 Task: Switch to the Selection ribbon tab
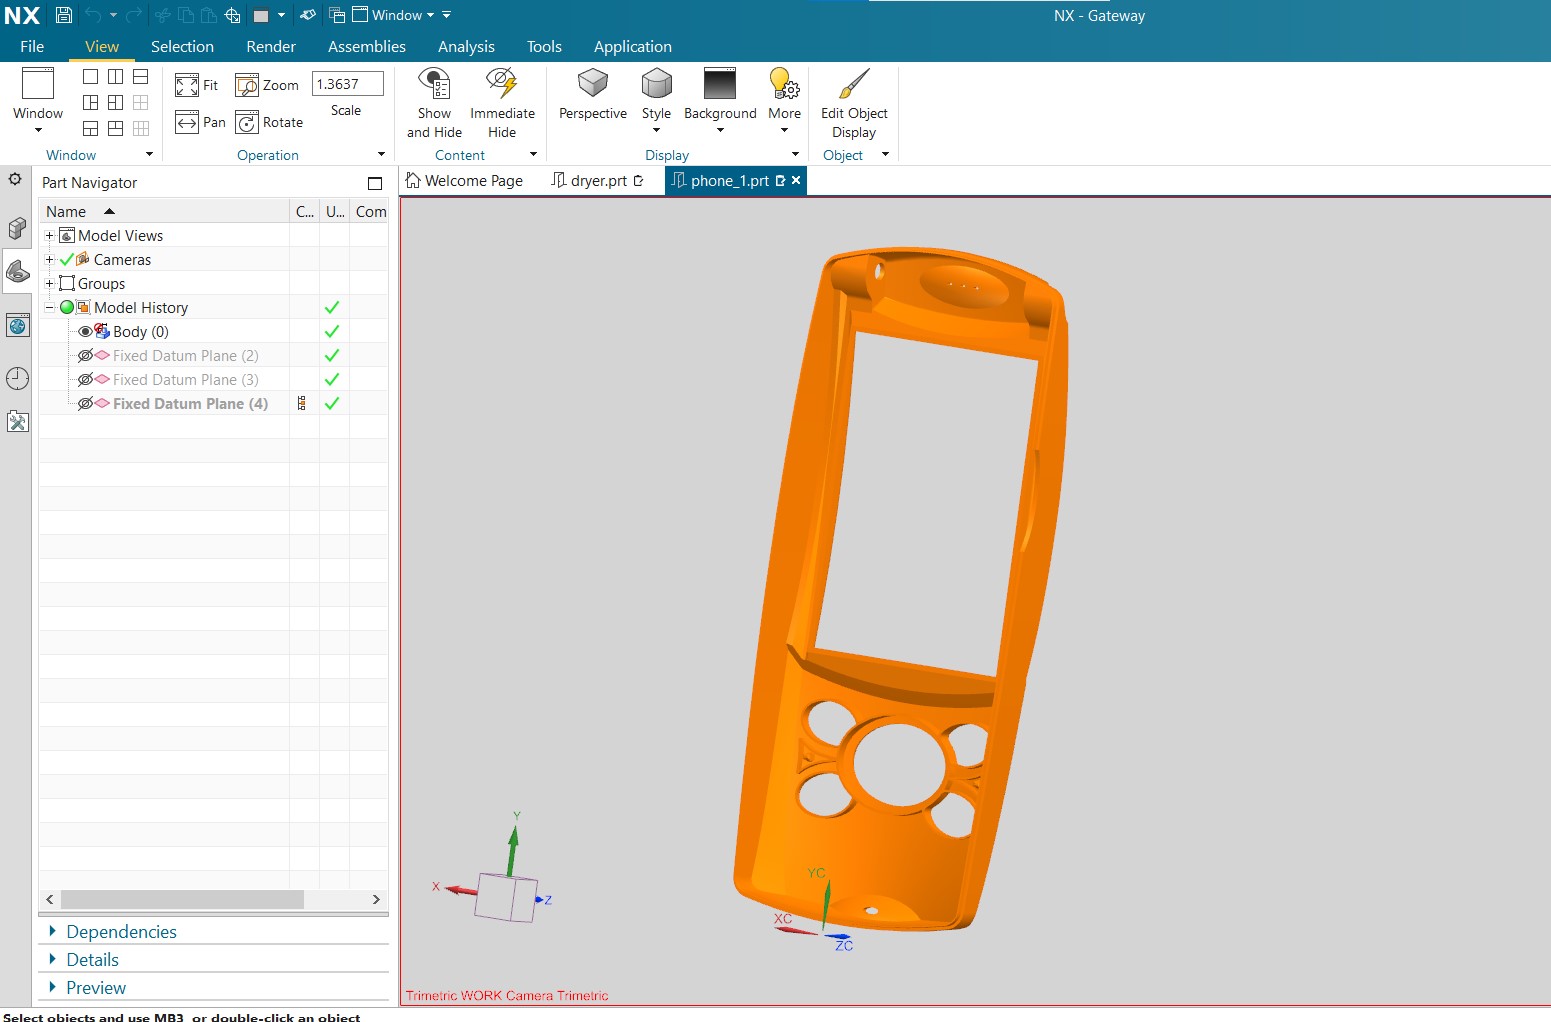coord(182,46)
